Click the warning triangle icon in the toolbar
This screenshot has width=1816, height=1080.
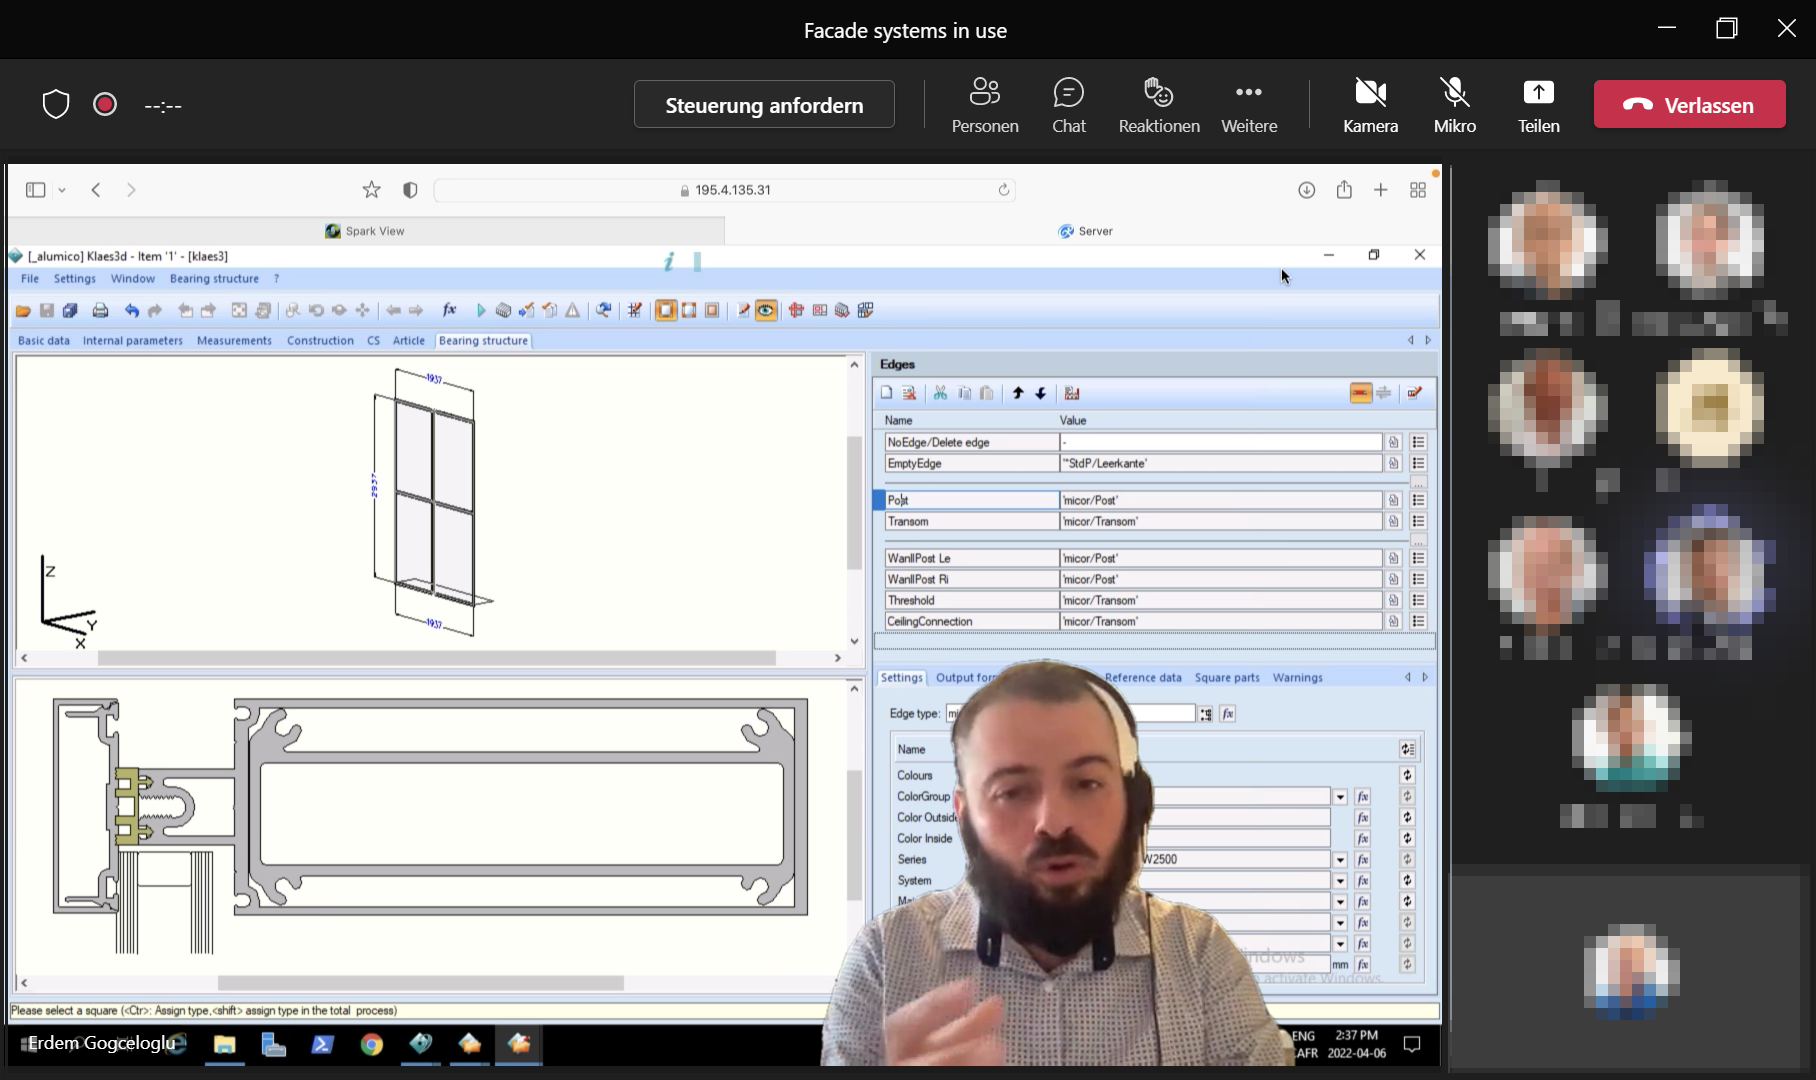pyautogui.click(x=573, y=311)
